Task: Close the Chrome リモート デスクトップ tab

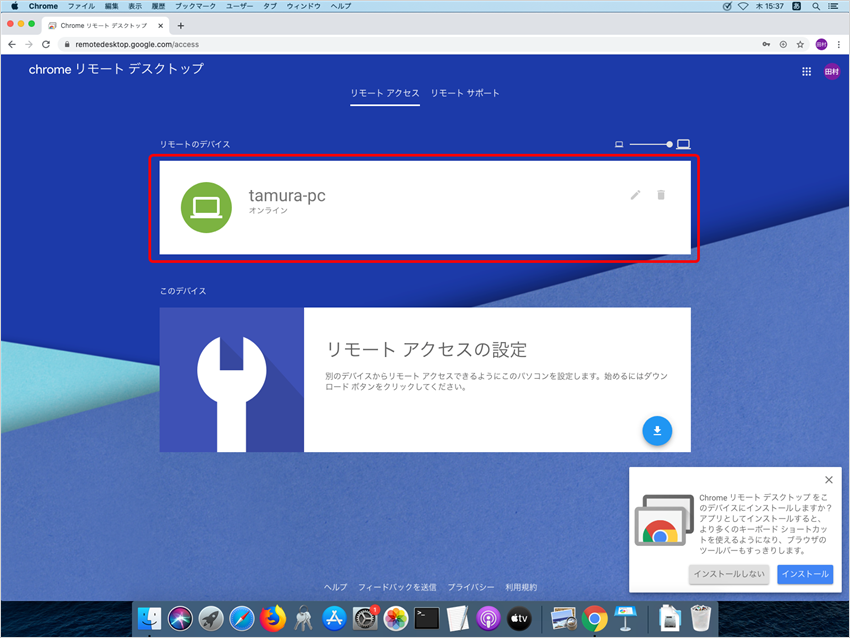Action: 160,25
